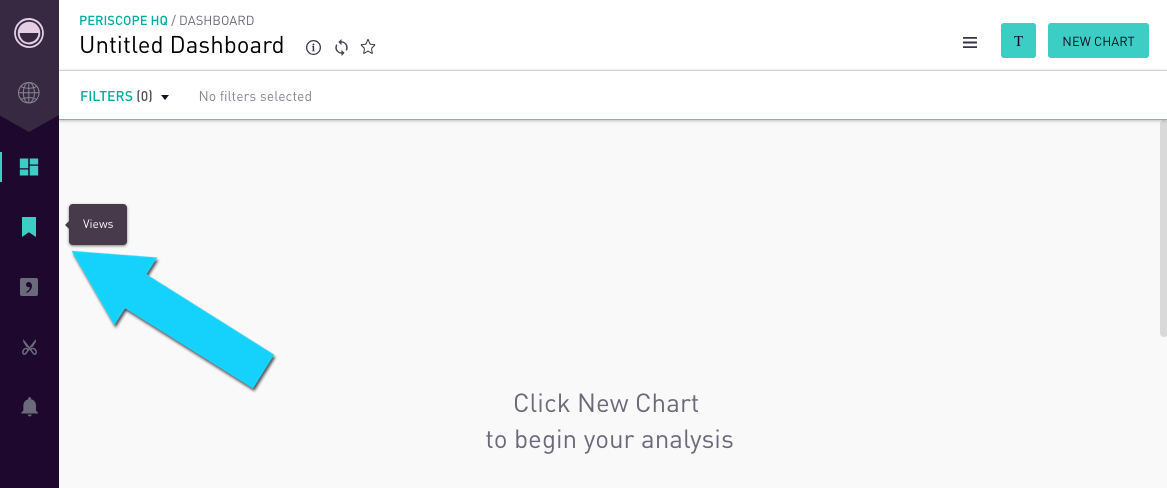The height and width of the screenshot is (488, 1167).
Task: Open the globe icon in sidebar
Action: click(x=29, y=93)
